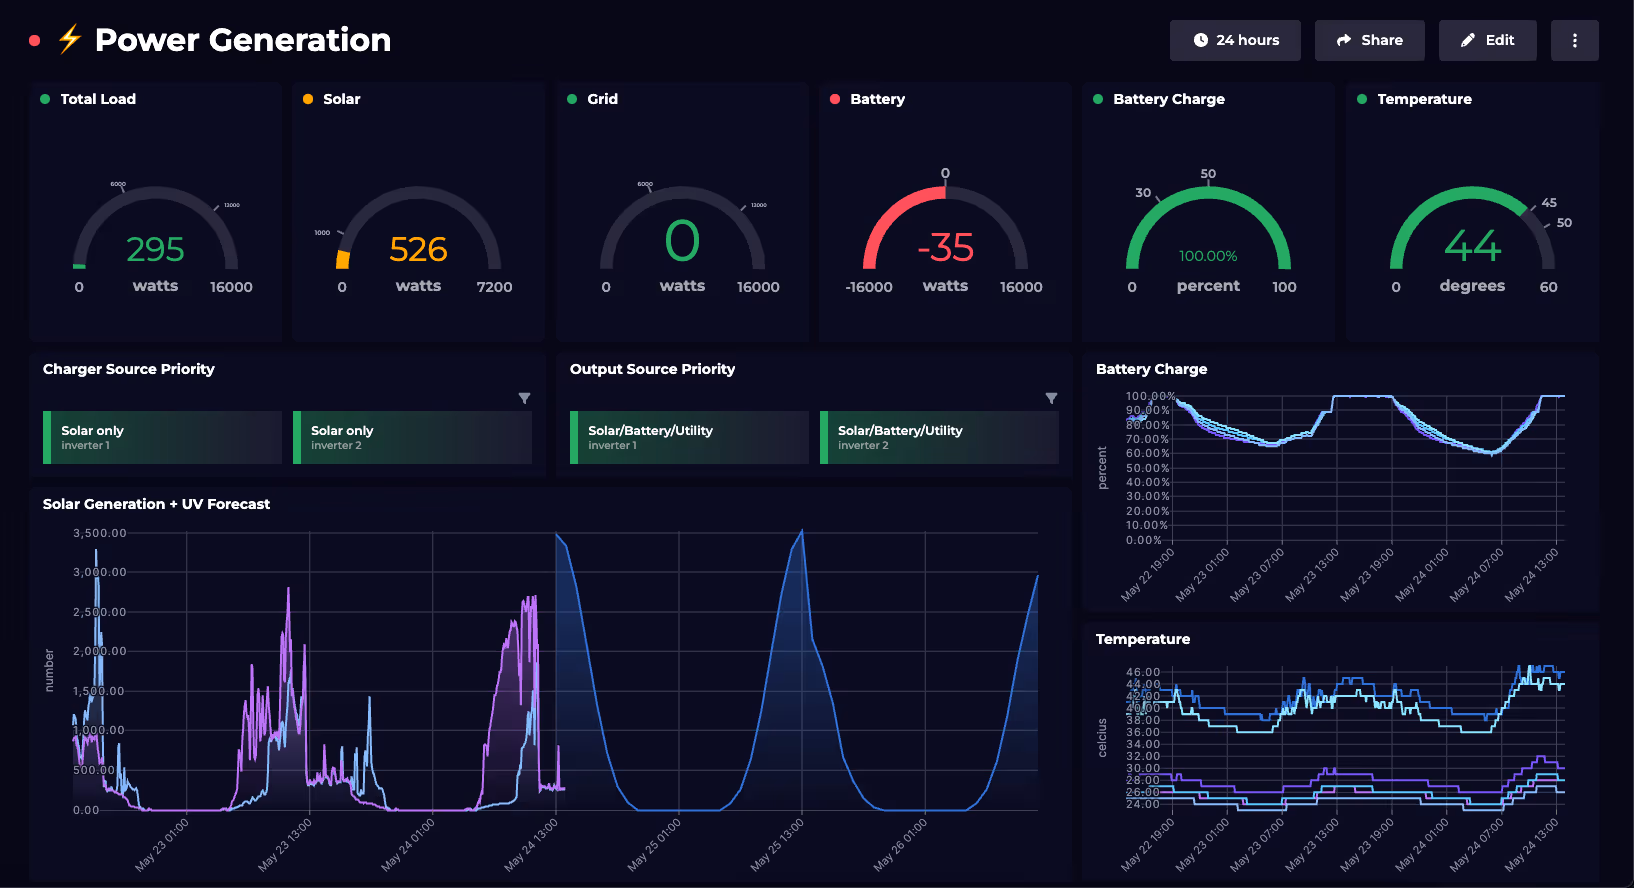Click the Grid panel title
This screenshot has width=1634, height=888.
[x=602, y=99]
